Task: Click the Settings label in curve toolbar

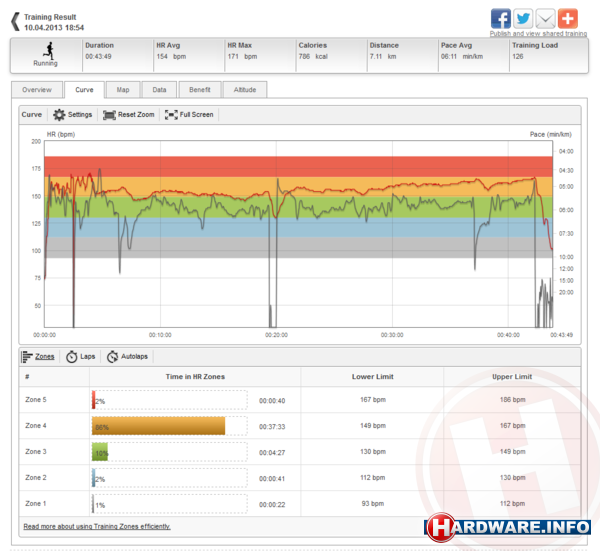Action: click(80, 114)
